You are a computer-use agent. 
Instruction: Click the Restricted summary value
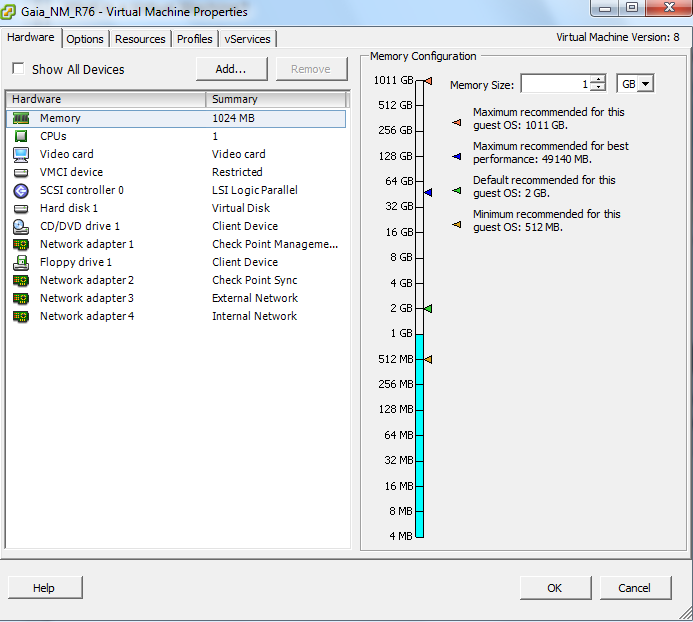(x=237, y=172)
